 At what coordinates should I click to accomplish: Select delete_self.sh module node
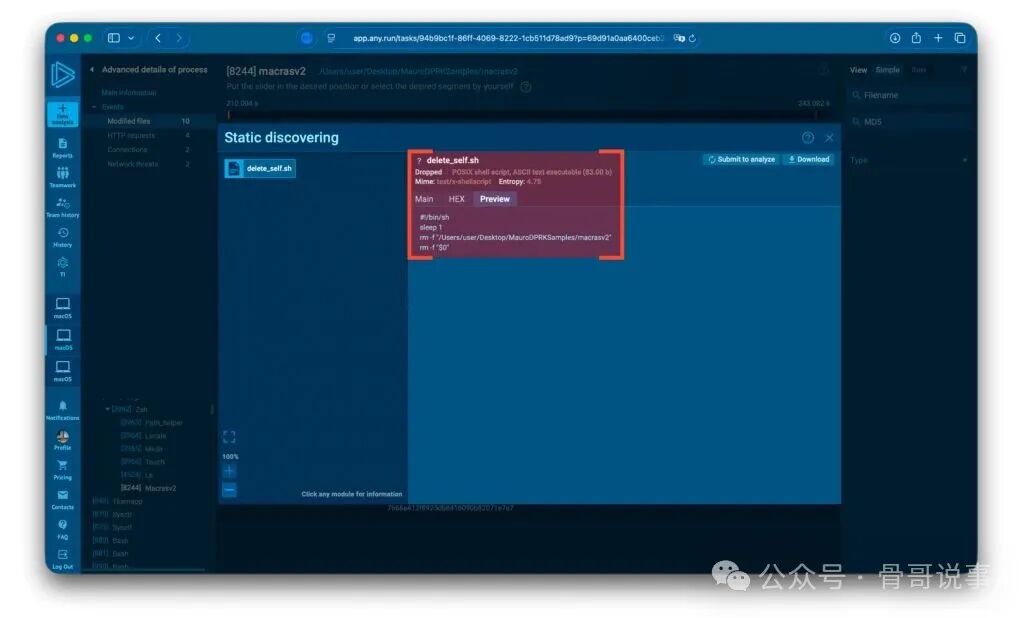coord(260,169)
